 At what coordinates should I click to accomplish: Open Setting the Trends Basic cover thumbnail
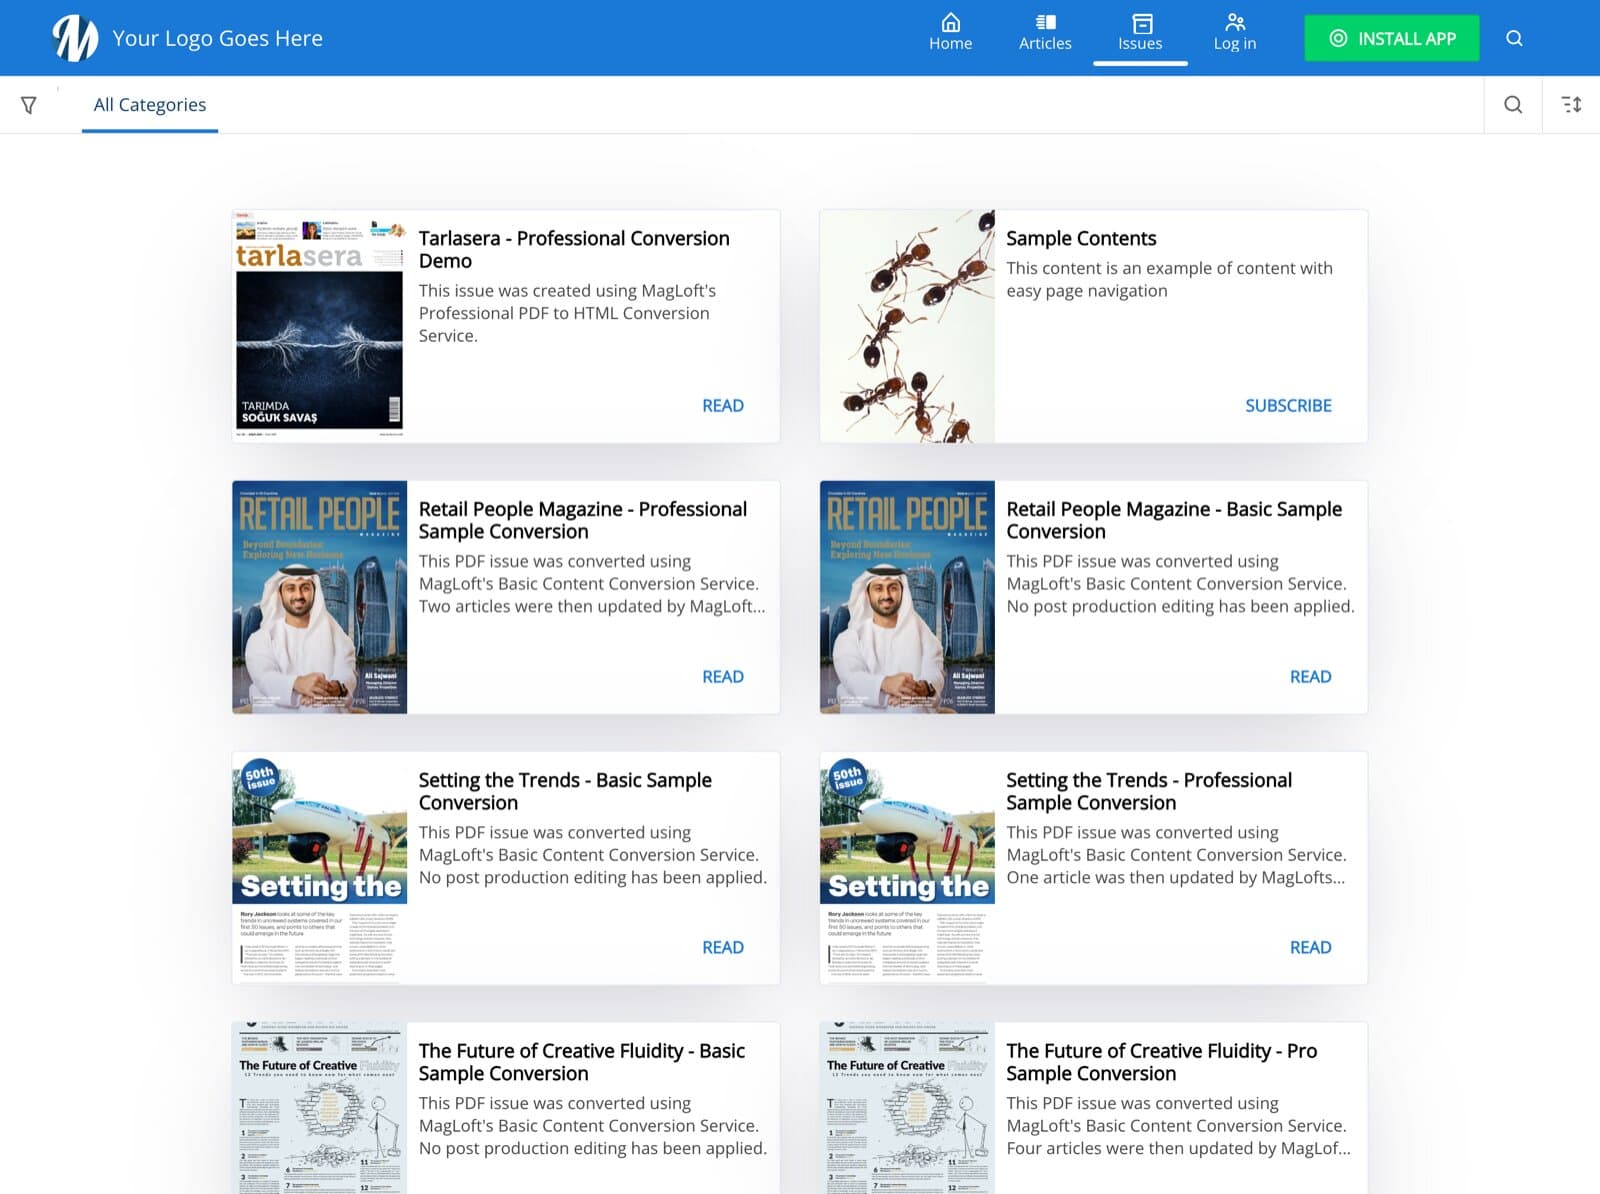point(320,868)
